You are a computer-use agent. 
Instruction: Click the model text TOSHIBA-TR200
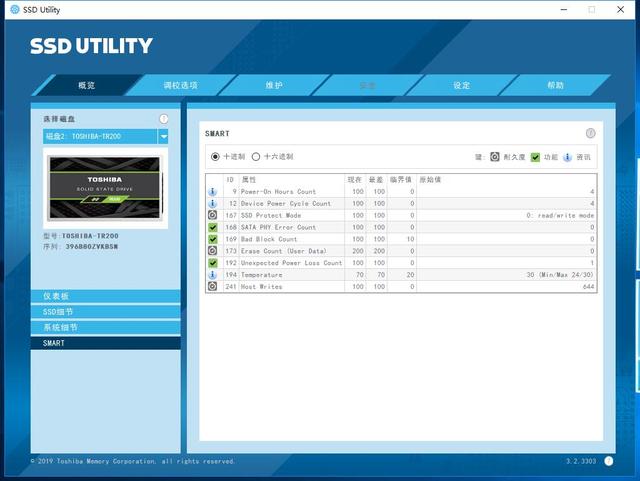pyautogui.click(x=90, y=236)
